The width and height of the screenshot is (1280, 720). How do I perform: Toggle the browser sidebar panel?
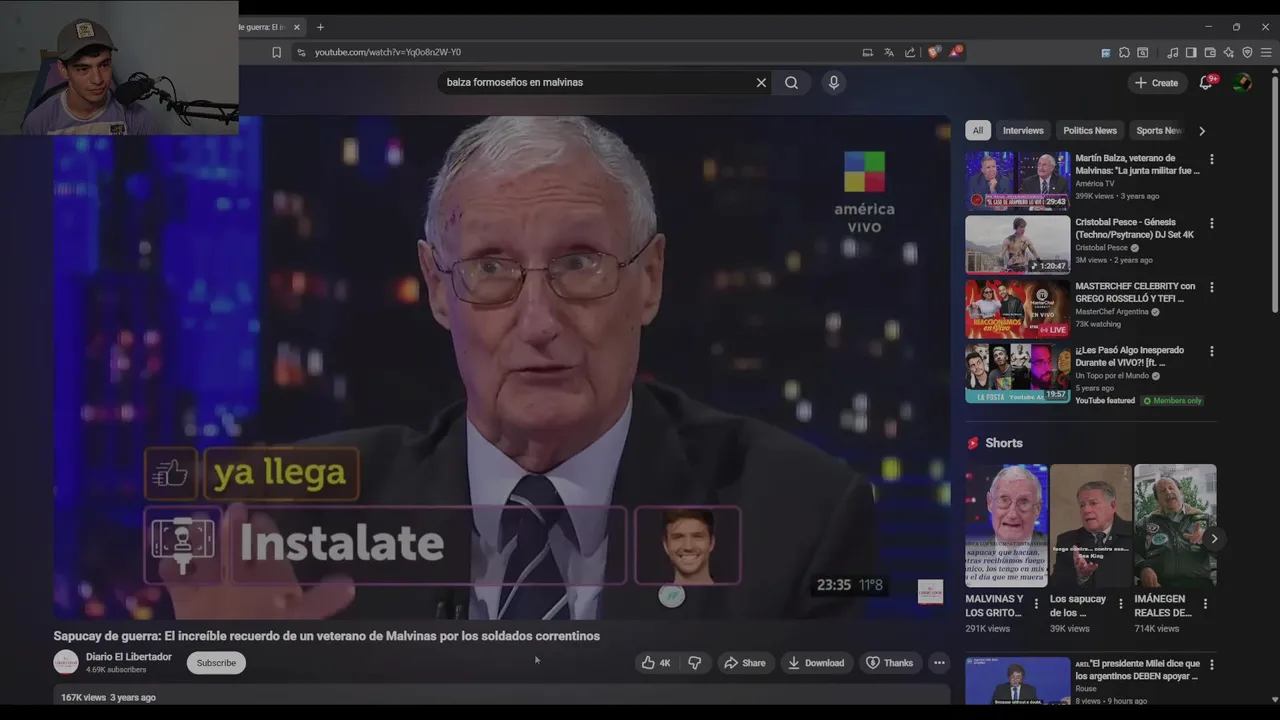[x=1191, y=52]
